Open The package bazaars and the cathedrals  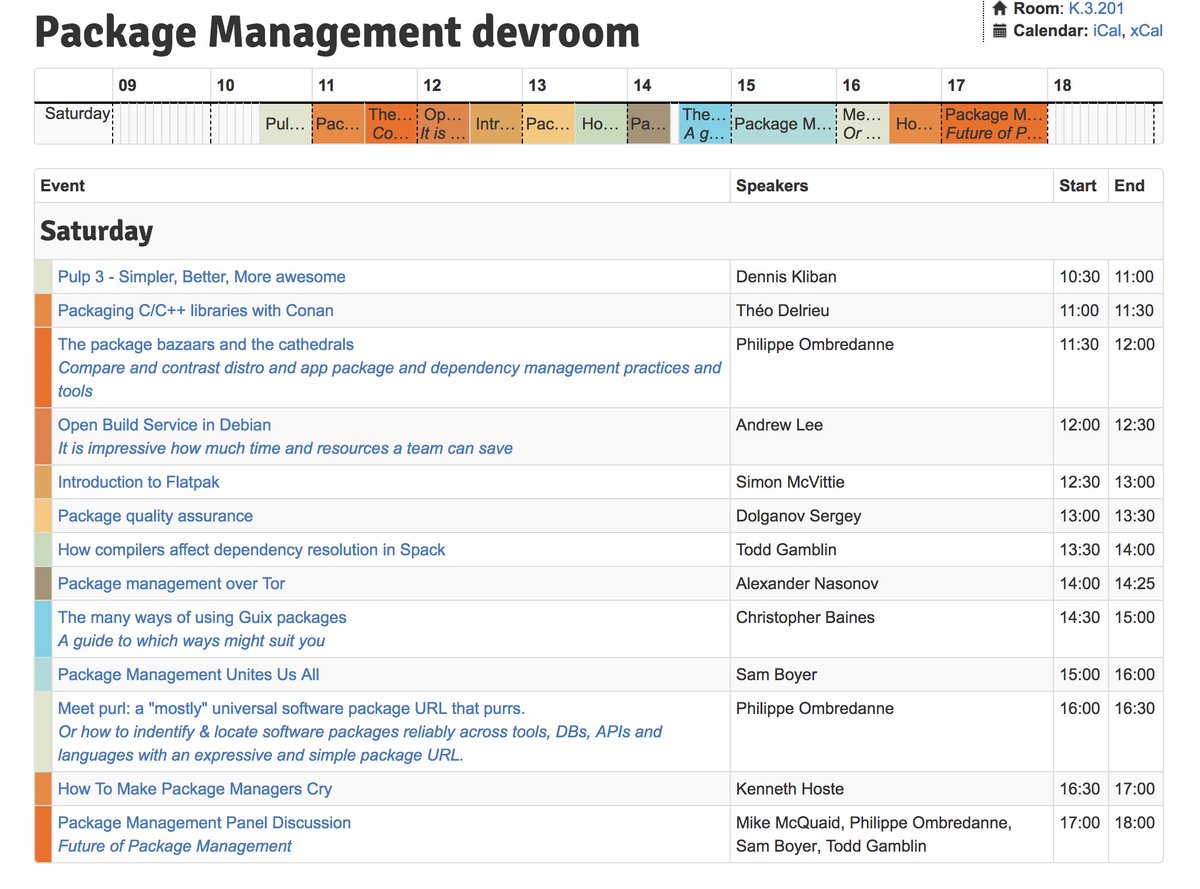pos(205,345)
